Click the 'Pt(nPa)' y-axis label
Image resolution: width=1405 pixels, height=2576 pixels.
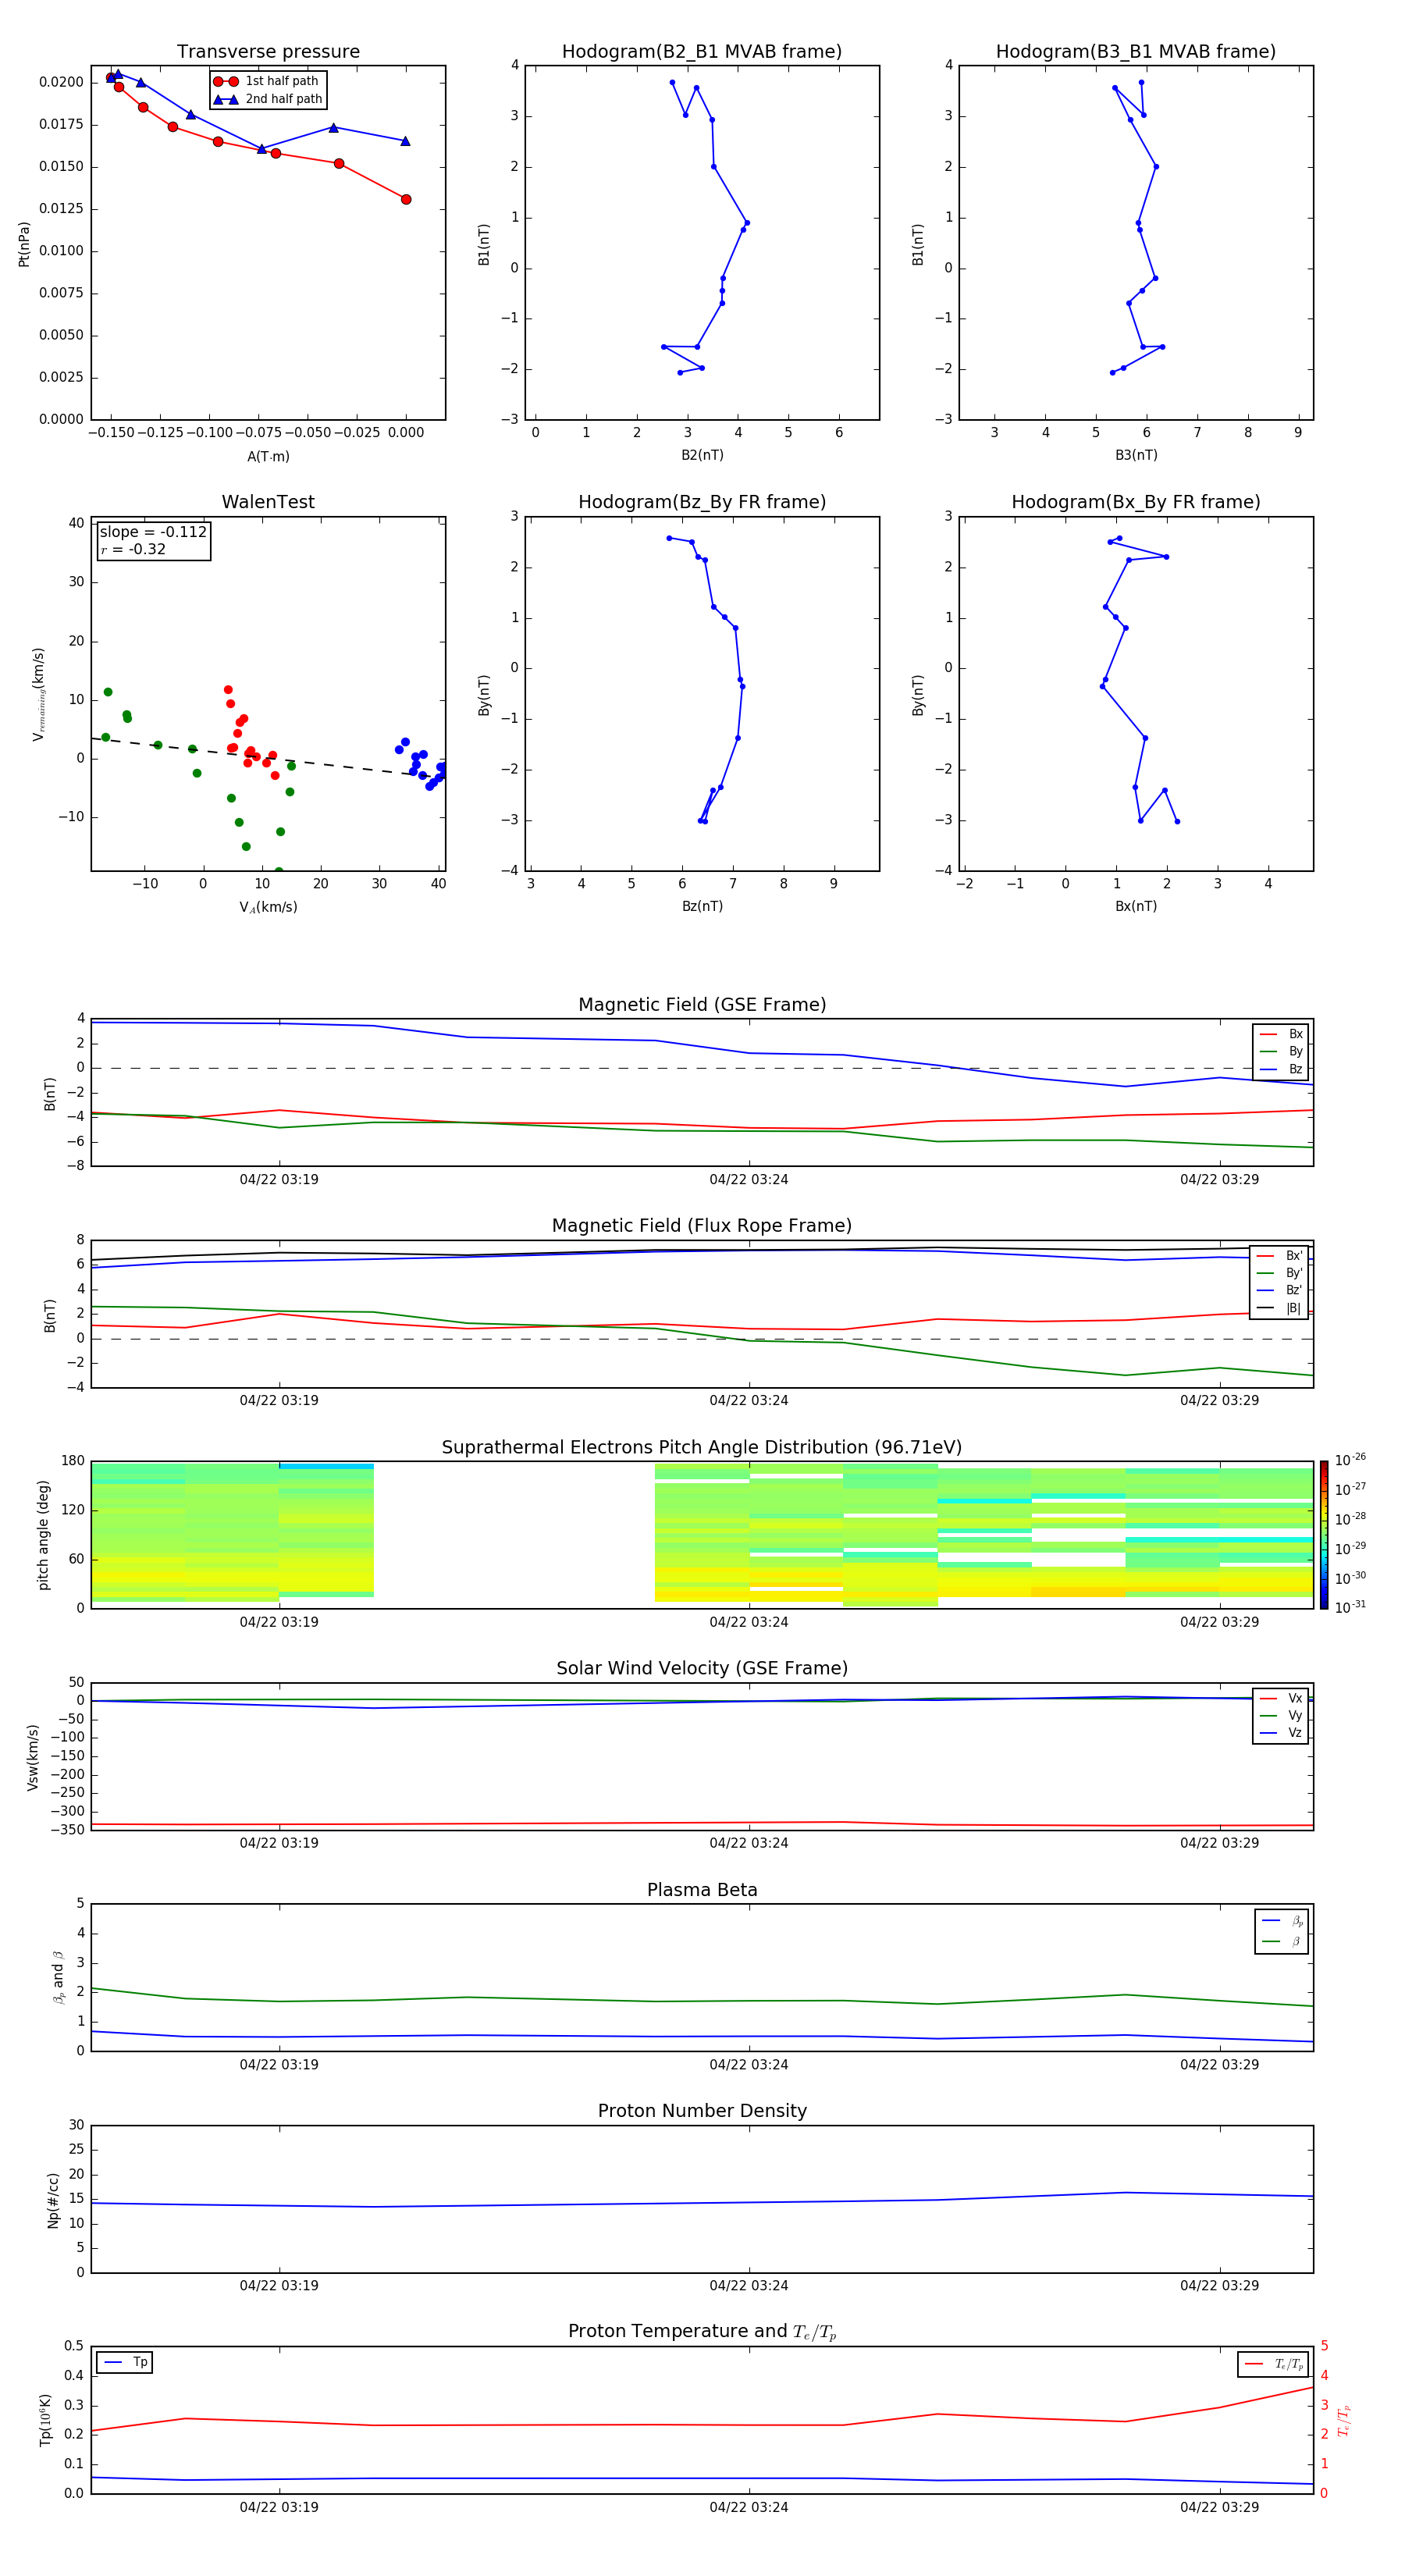24,243
